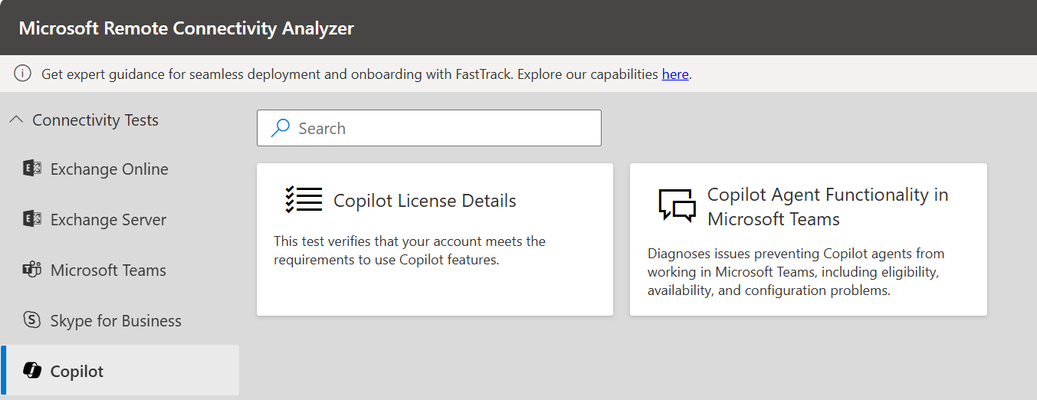Click the 'Diagnoses issues preventing Copilot agents' description
This screenshot has height=400, width=1037.
click(796, 272)
